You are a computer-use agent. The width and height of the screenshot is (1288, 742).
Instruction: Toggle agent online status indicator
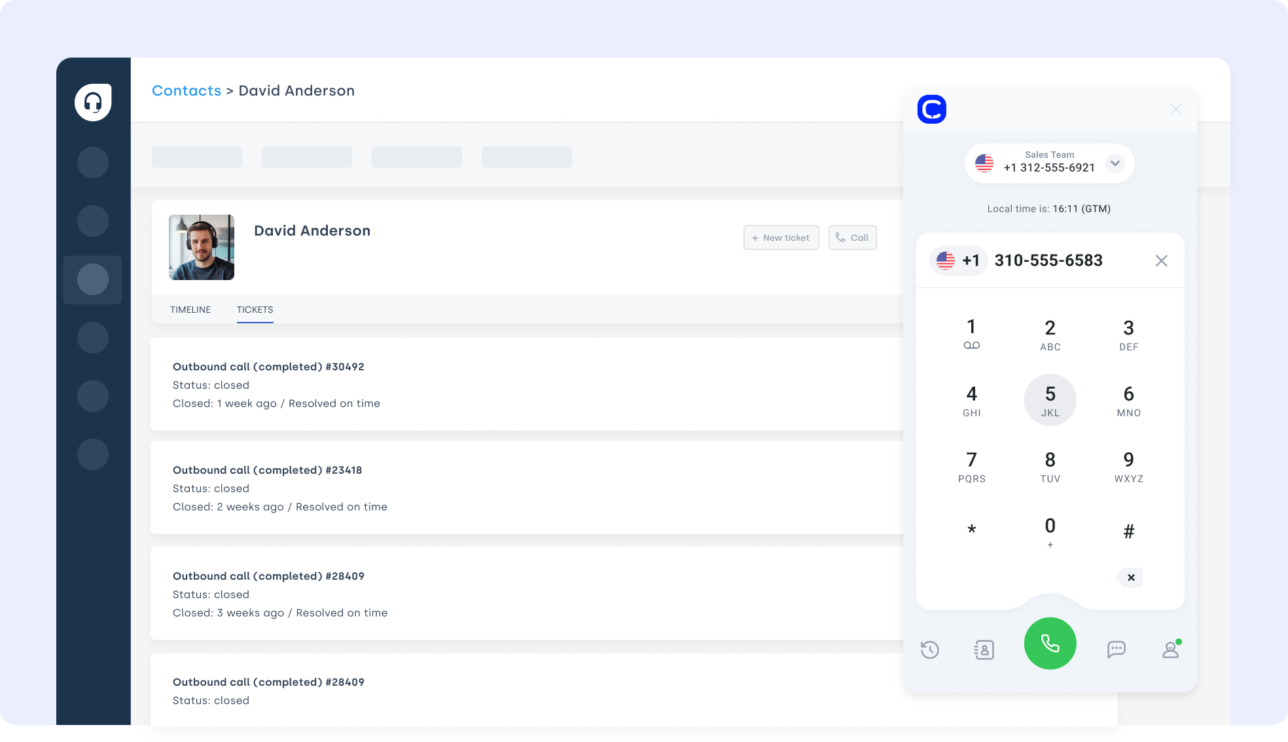pos(1180,639)
